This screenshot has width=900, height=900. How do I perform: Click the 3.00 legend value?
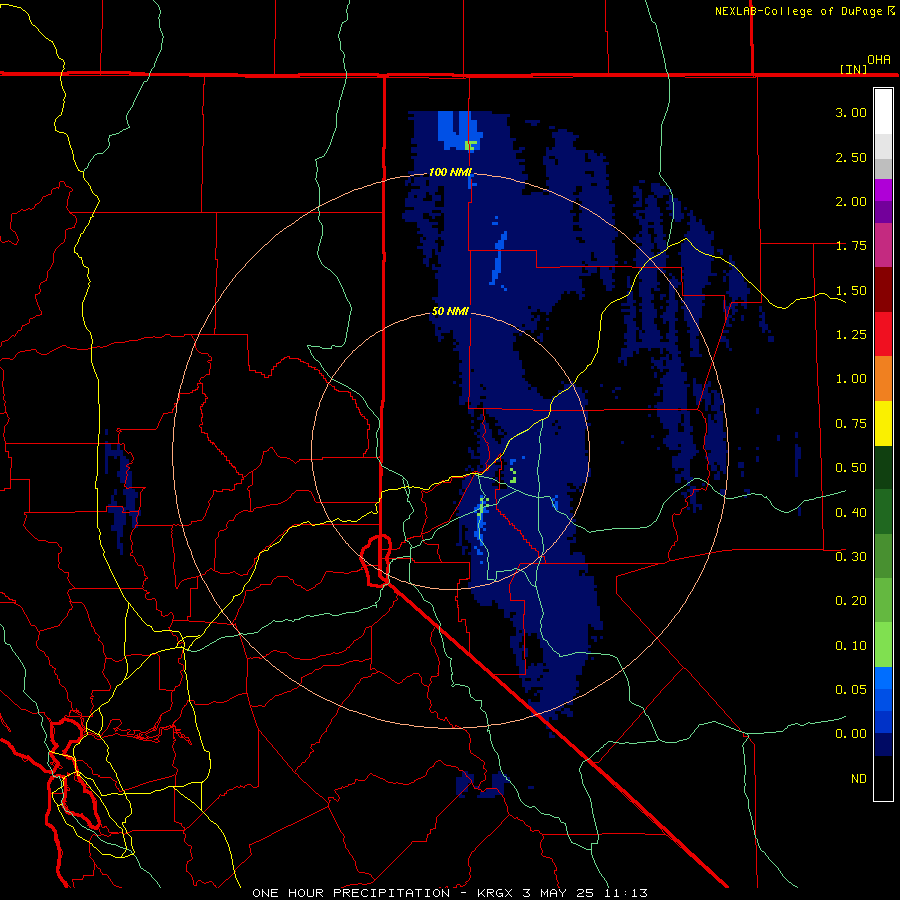click(x=851, y=112)
